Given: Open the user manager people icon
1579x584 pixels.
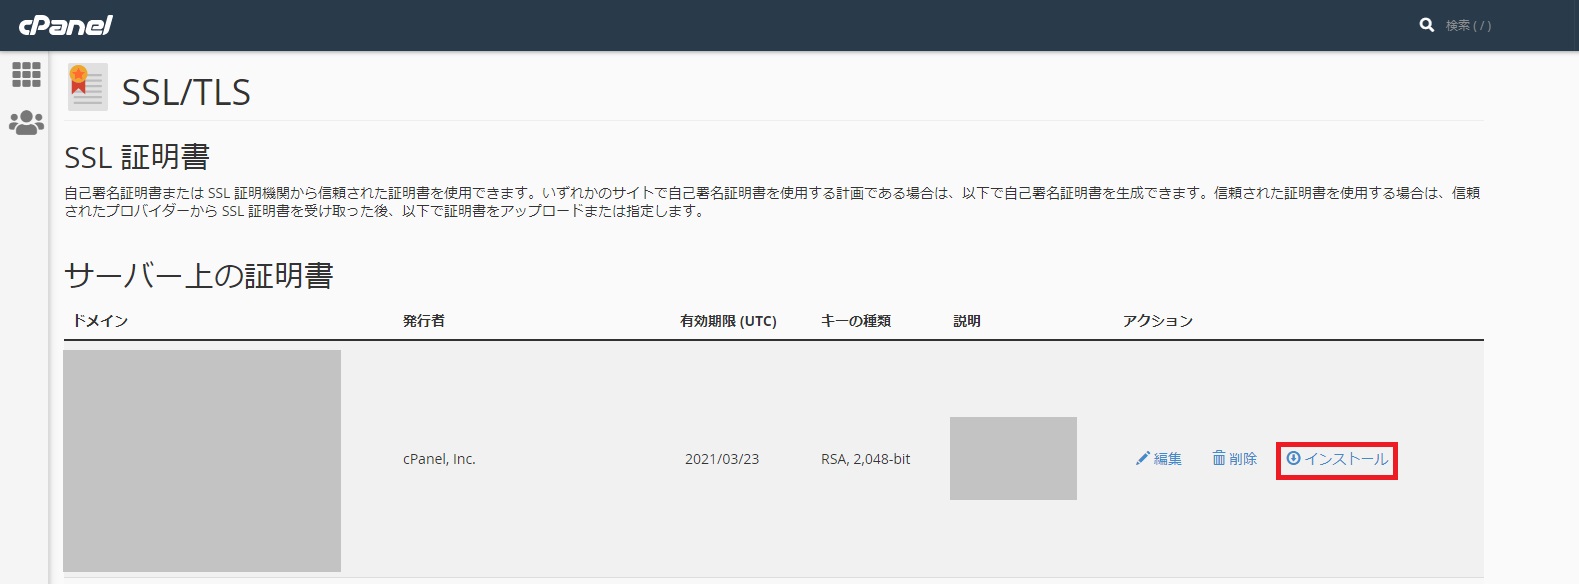Looking at the screenshot, I should (x=26, y=123).
